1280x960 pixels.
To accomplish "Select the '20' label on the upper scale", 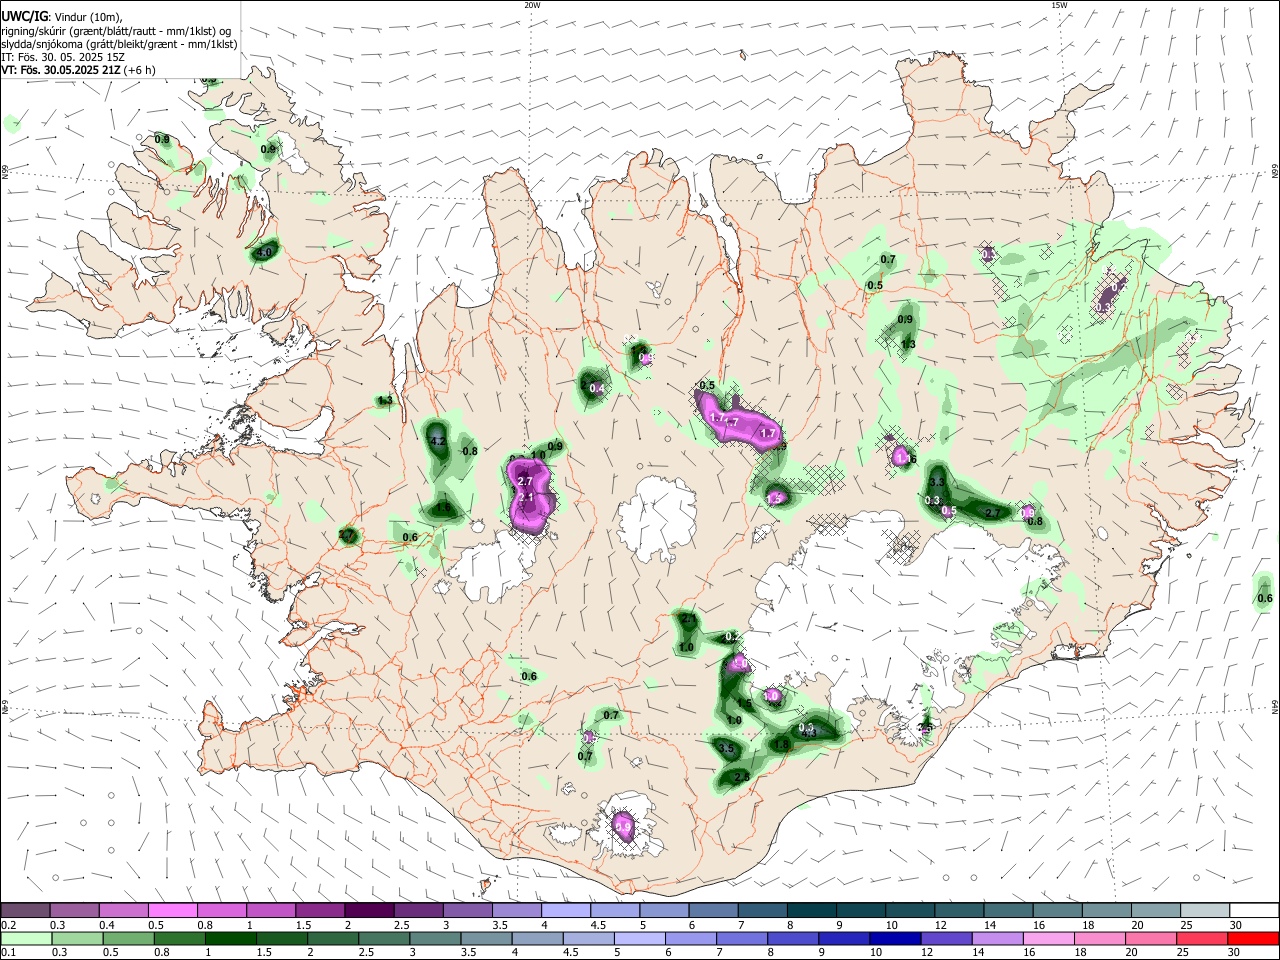I will tap(1137, 925).
